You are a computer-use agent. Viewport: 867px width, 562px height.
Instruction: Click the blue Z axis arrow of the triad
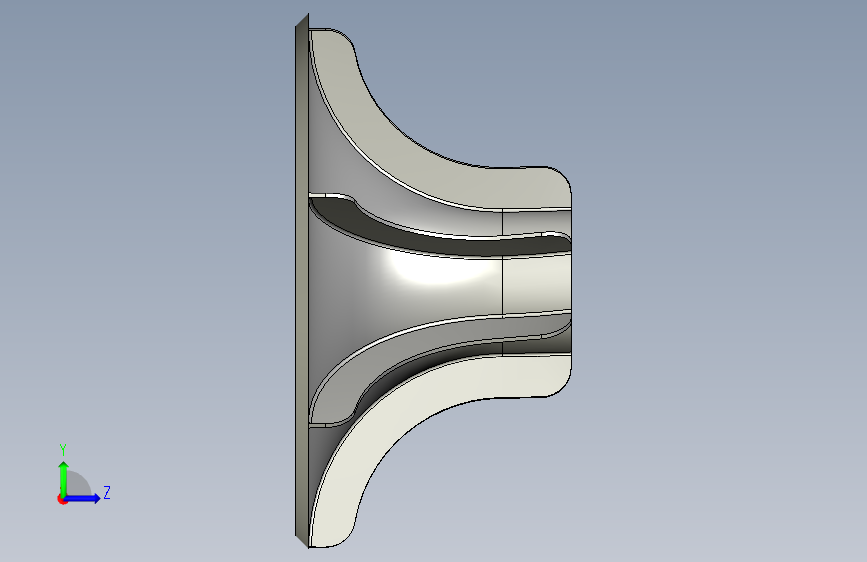tap(83, 498)
